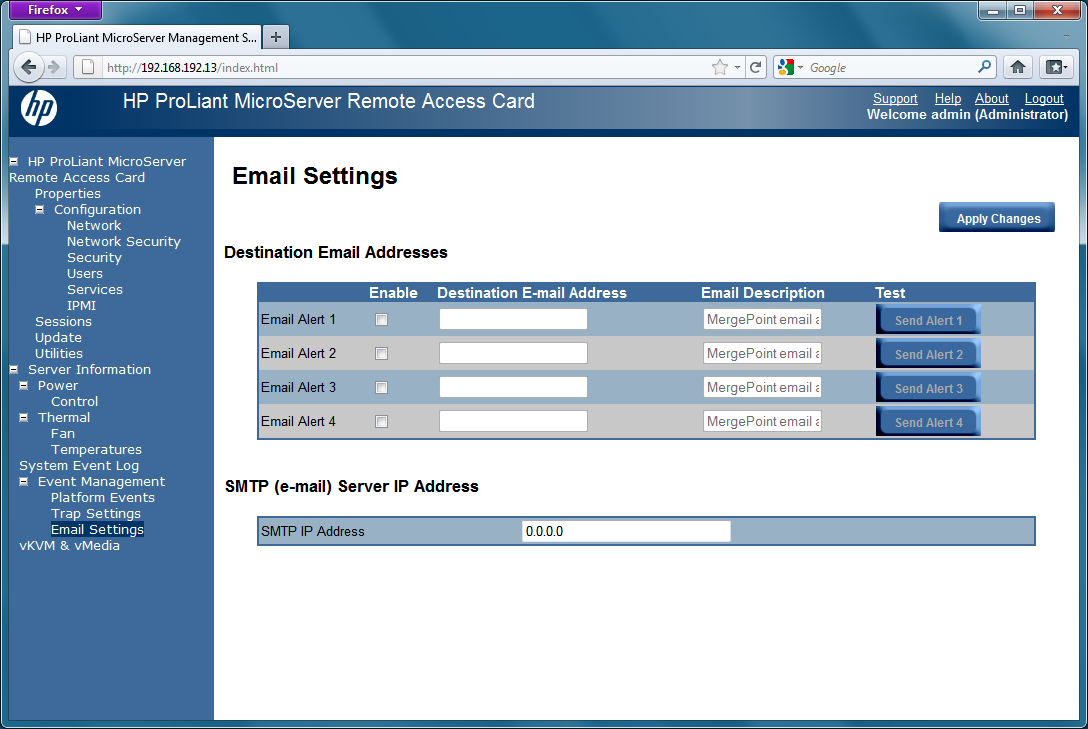Viewport: 1088px width, 729px height.
Task: Open the bookmarks menu icon
Action: (1057, 67)
